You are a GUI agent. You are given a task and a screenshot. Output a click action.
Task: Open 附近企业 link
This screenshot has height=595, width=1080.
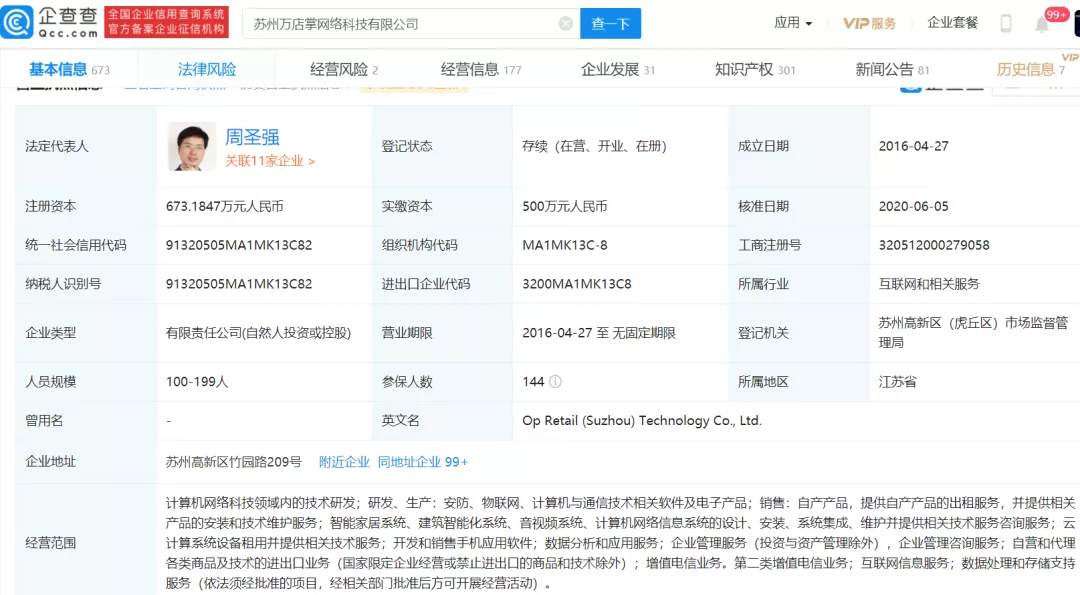click(x=344, y=462)
